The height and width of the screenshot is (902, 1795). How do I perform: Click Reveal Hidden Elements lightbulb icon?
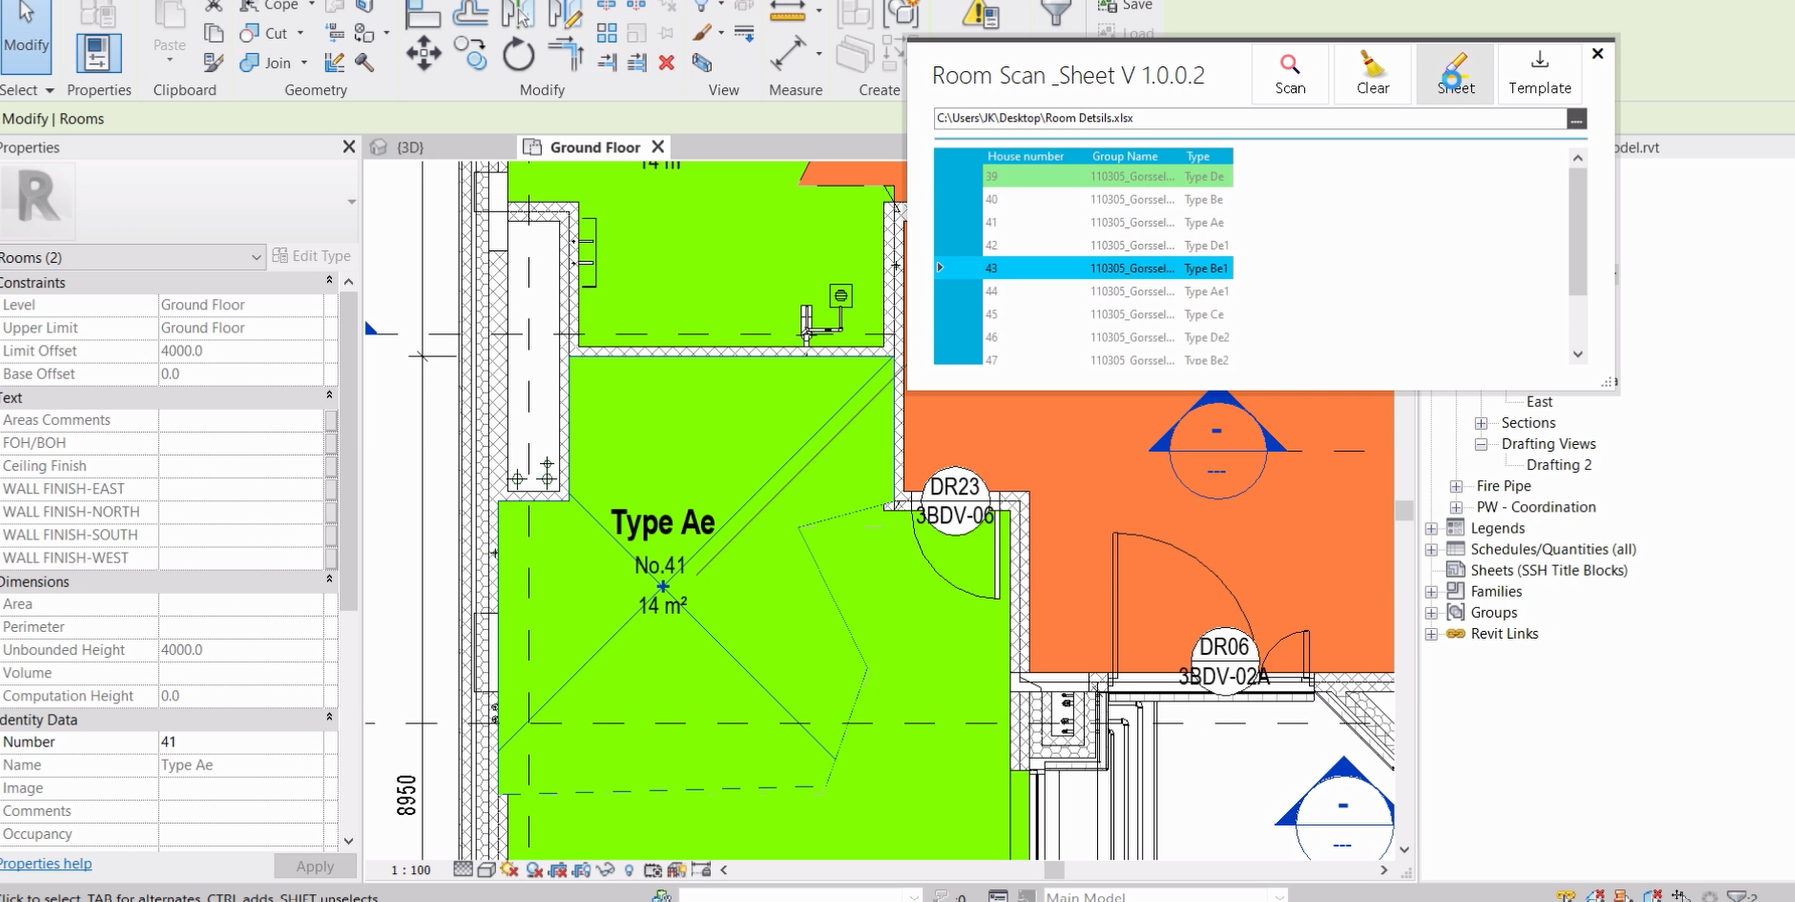point(629,870)
